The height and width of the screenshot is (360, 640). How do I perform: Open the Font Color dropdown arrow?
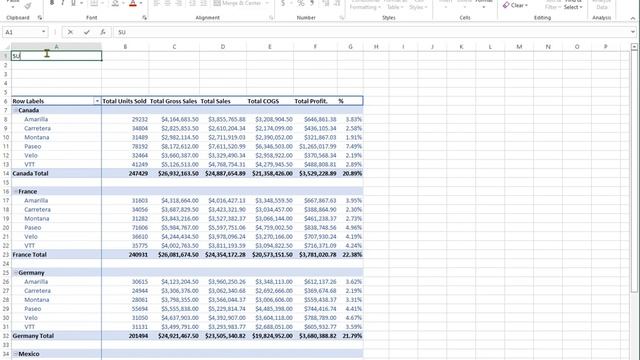pos(141,3)
